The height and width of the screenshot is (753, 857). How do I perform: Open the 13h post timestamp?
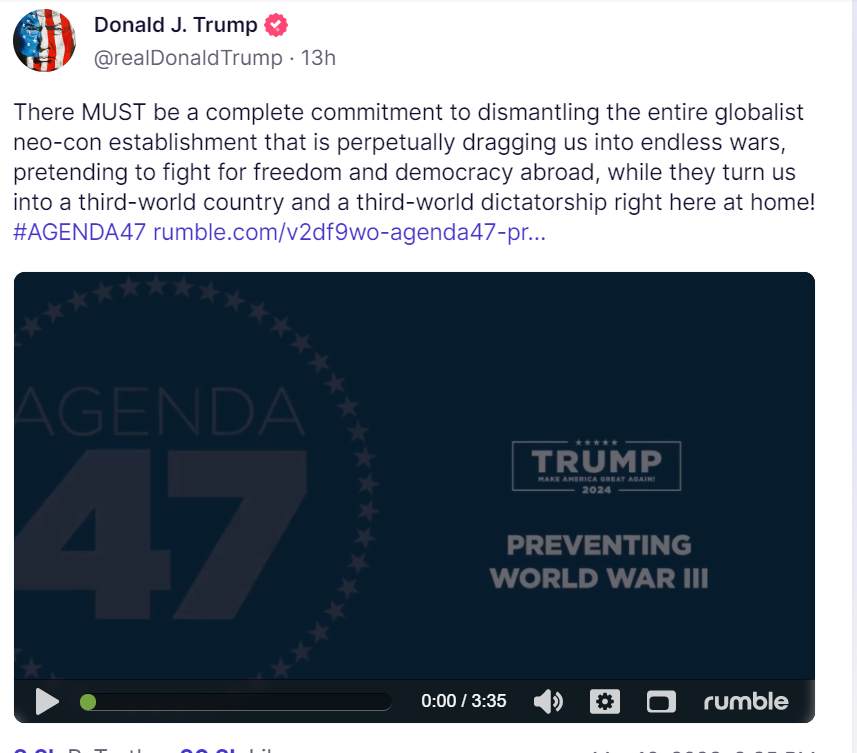(318, 58)
